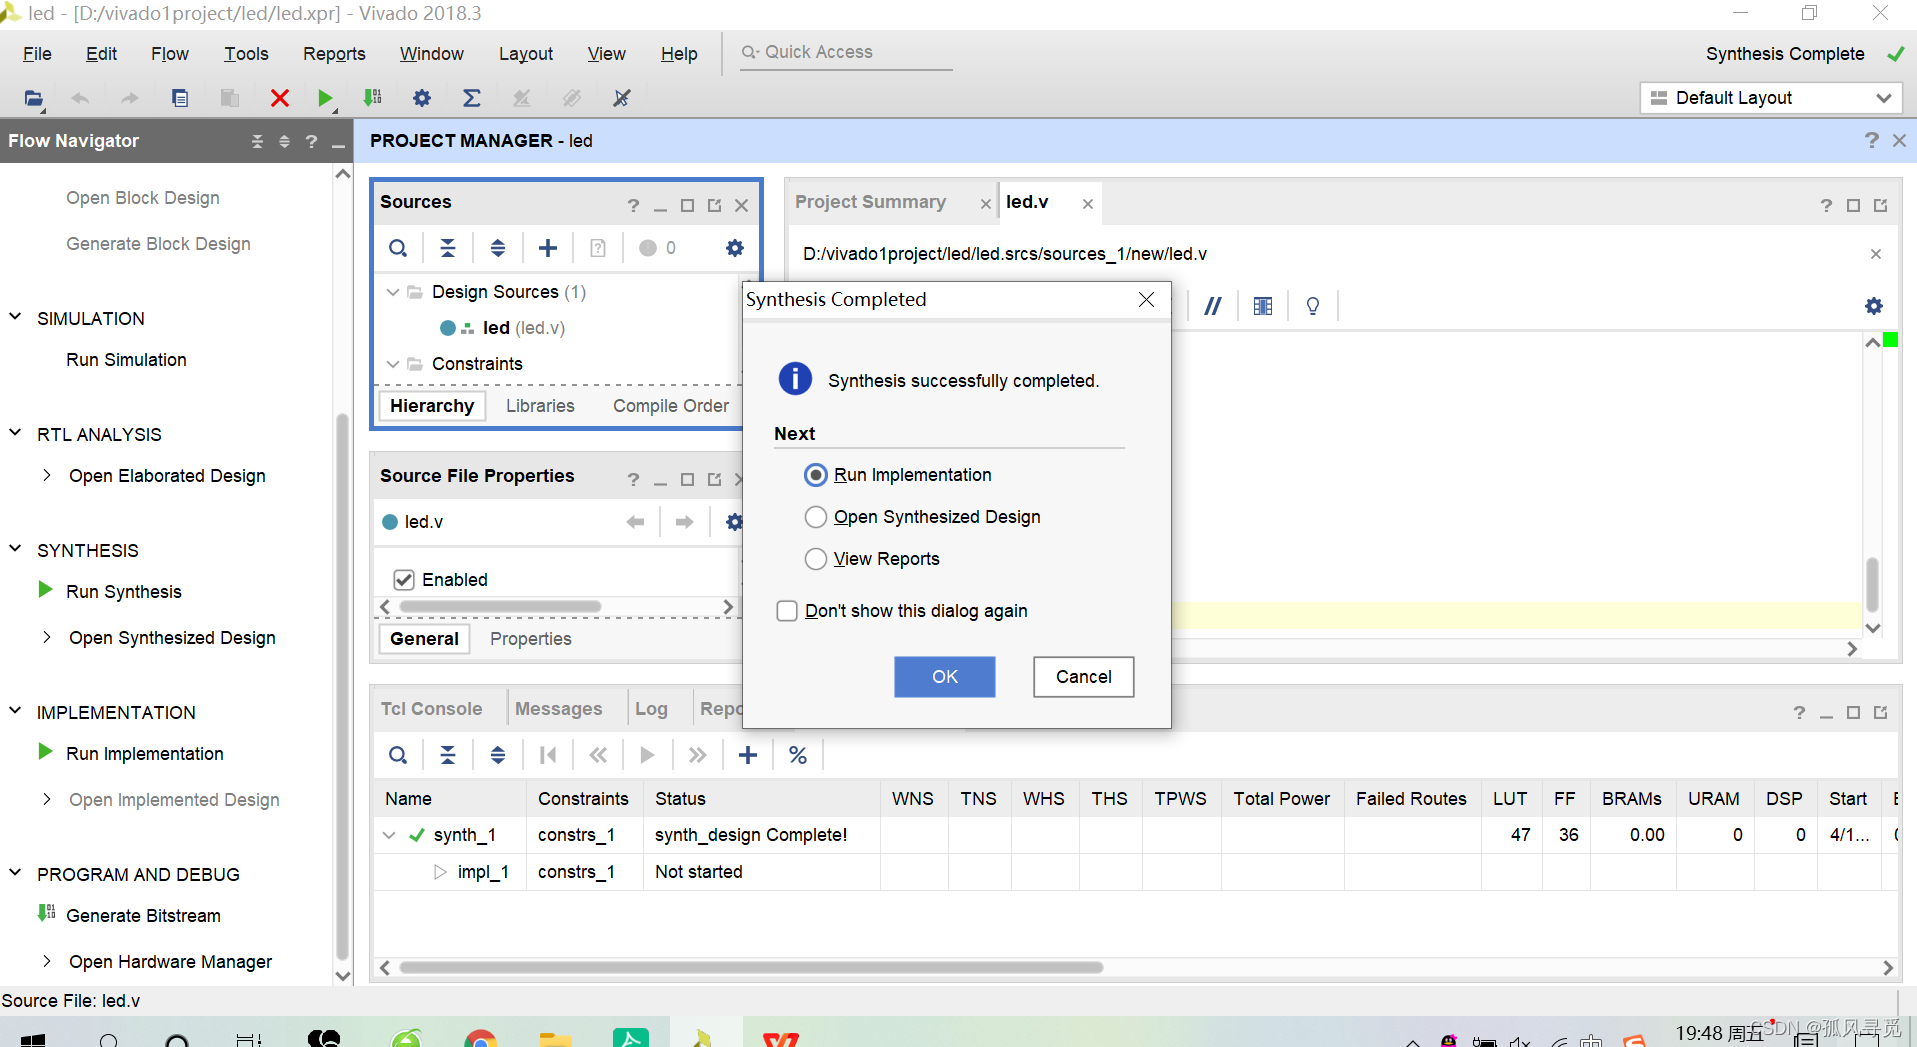Expand all in the Sources panel
This screenshot has width=1917, height=1047.
tap(498, 248)
